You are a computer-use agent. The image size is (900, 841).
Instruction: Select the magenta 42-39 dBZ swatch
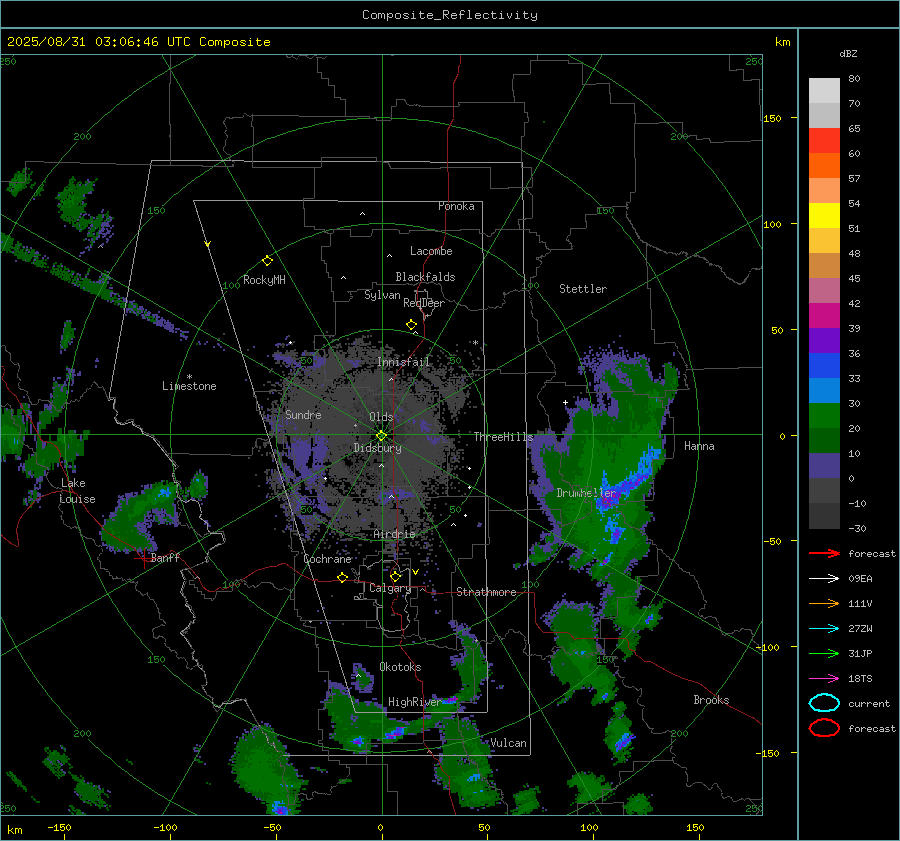(824, 316)
